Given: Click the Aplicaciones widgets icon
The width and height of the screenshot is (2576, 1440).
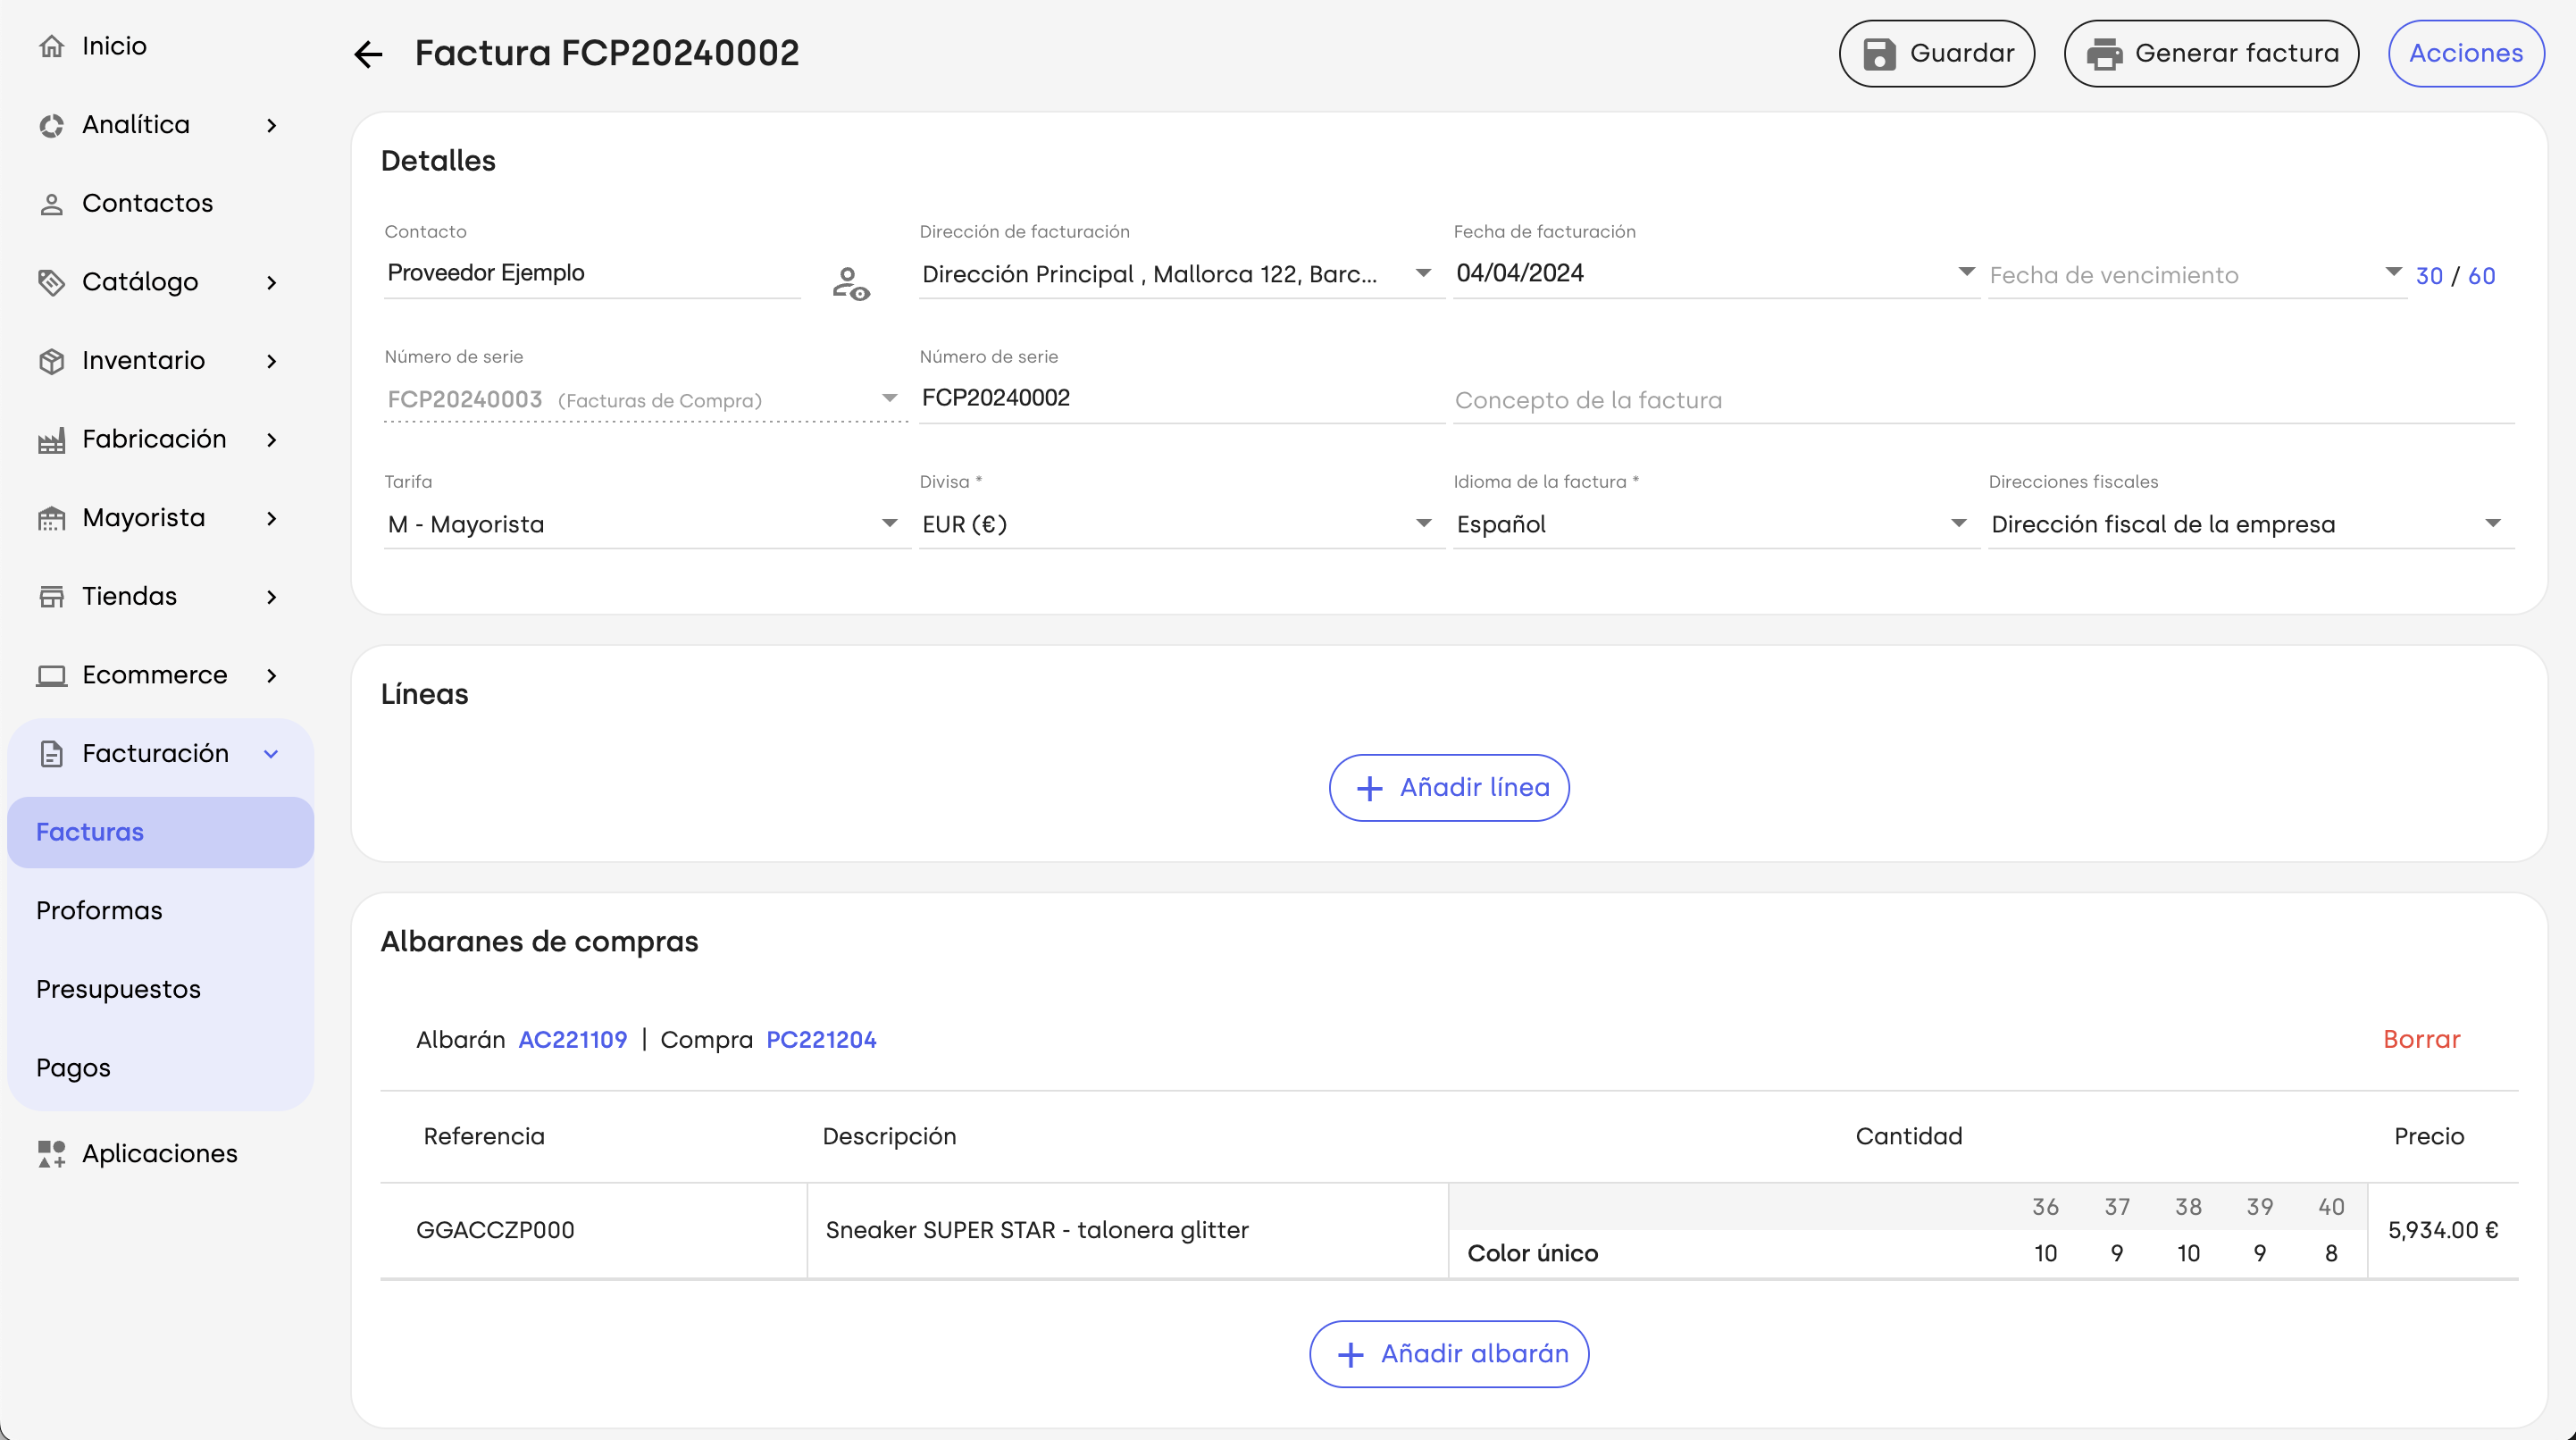Looking at the screenshot, I should pos(51,1154).
